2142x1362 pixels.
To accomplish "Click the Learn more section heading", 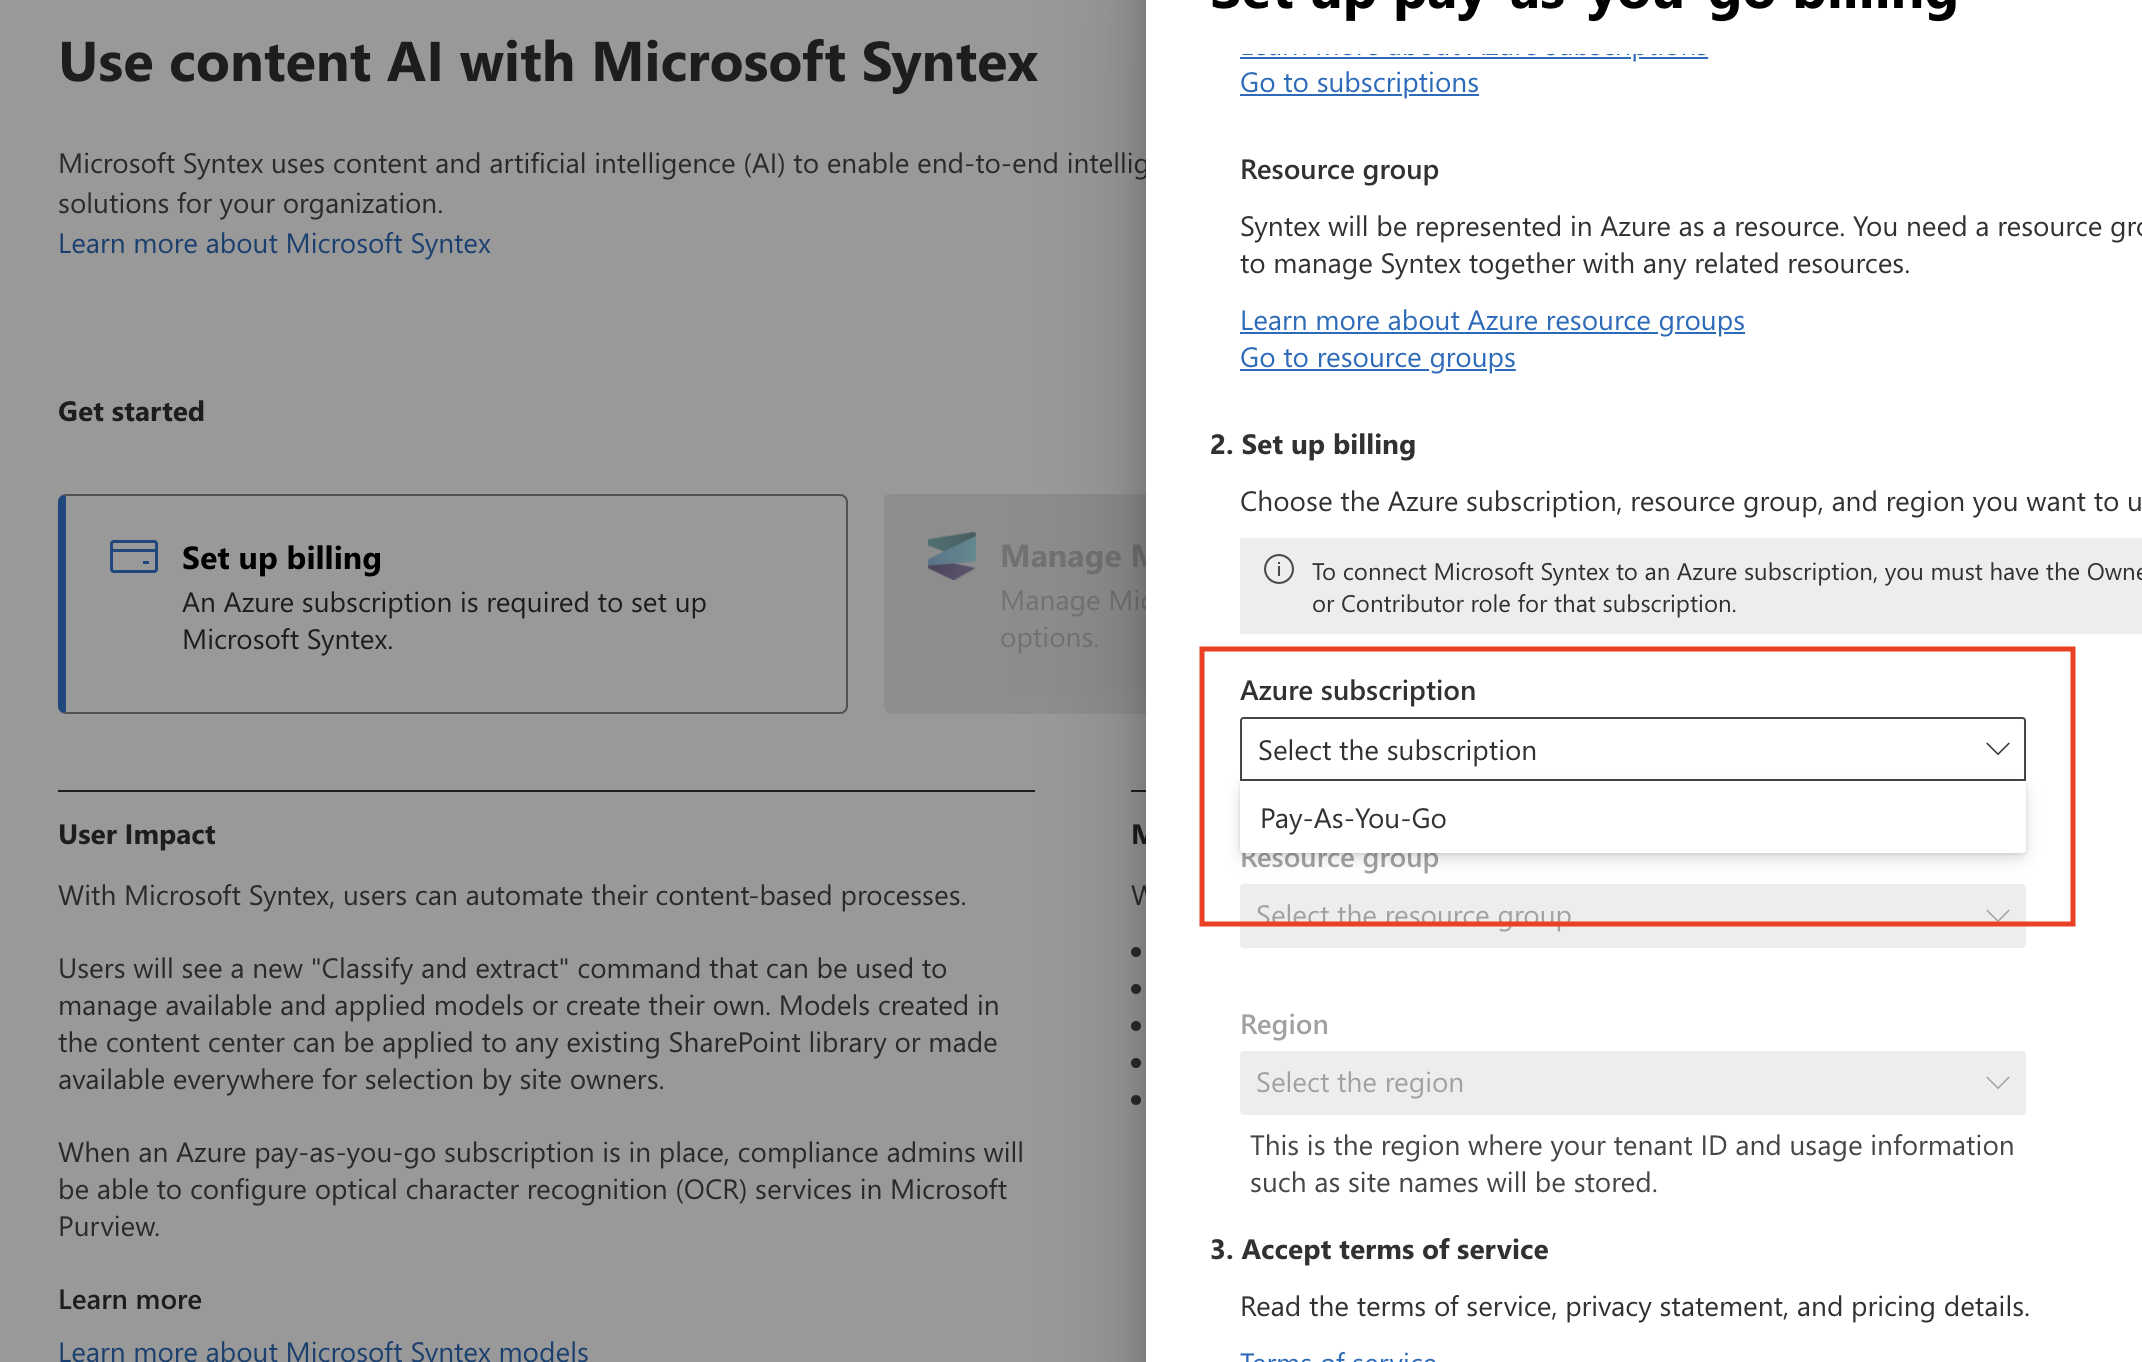I will pos(130,1299).
